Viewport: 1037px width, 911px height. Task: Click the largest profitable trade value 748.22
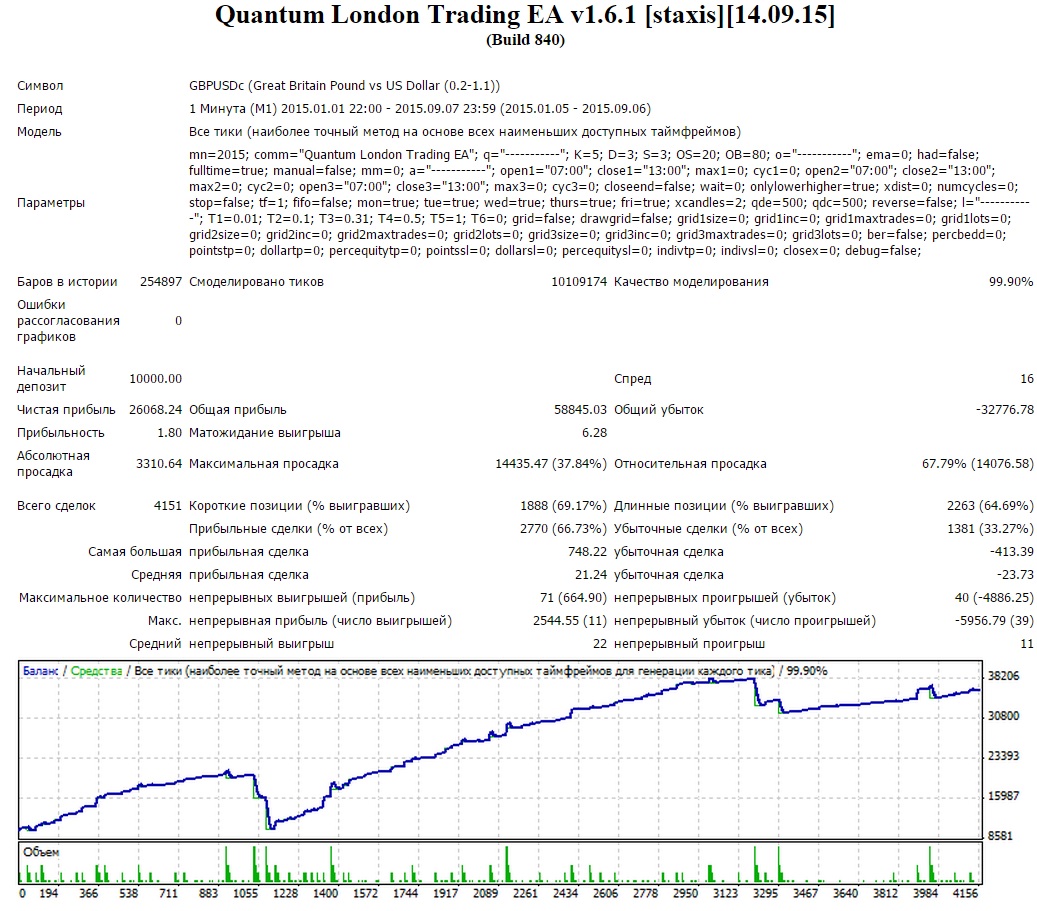click(587, 552)
